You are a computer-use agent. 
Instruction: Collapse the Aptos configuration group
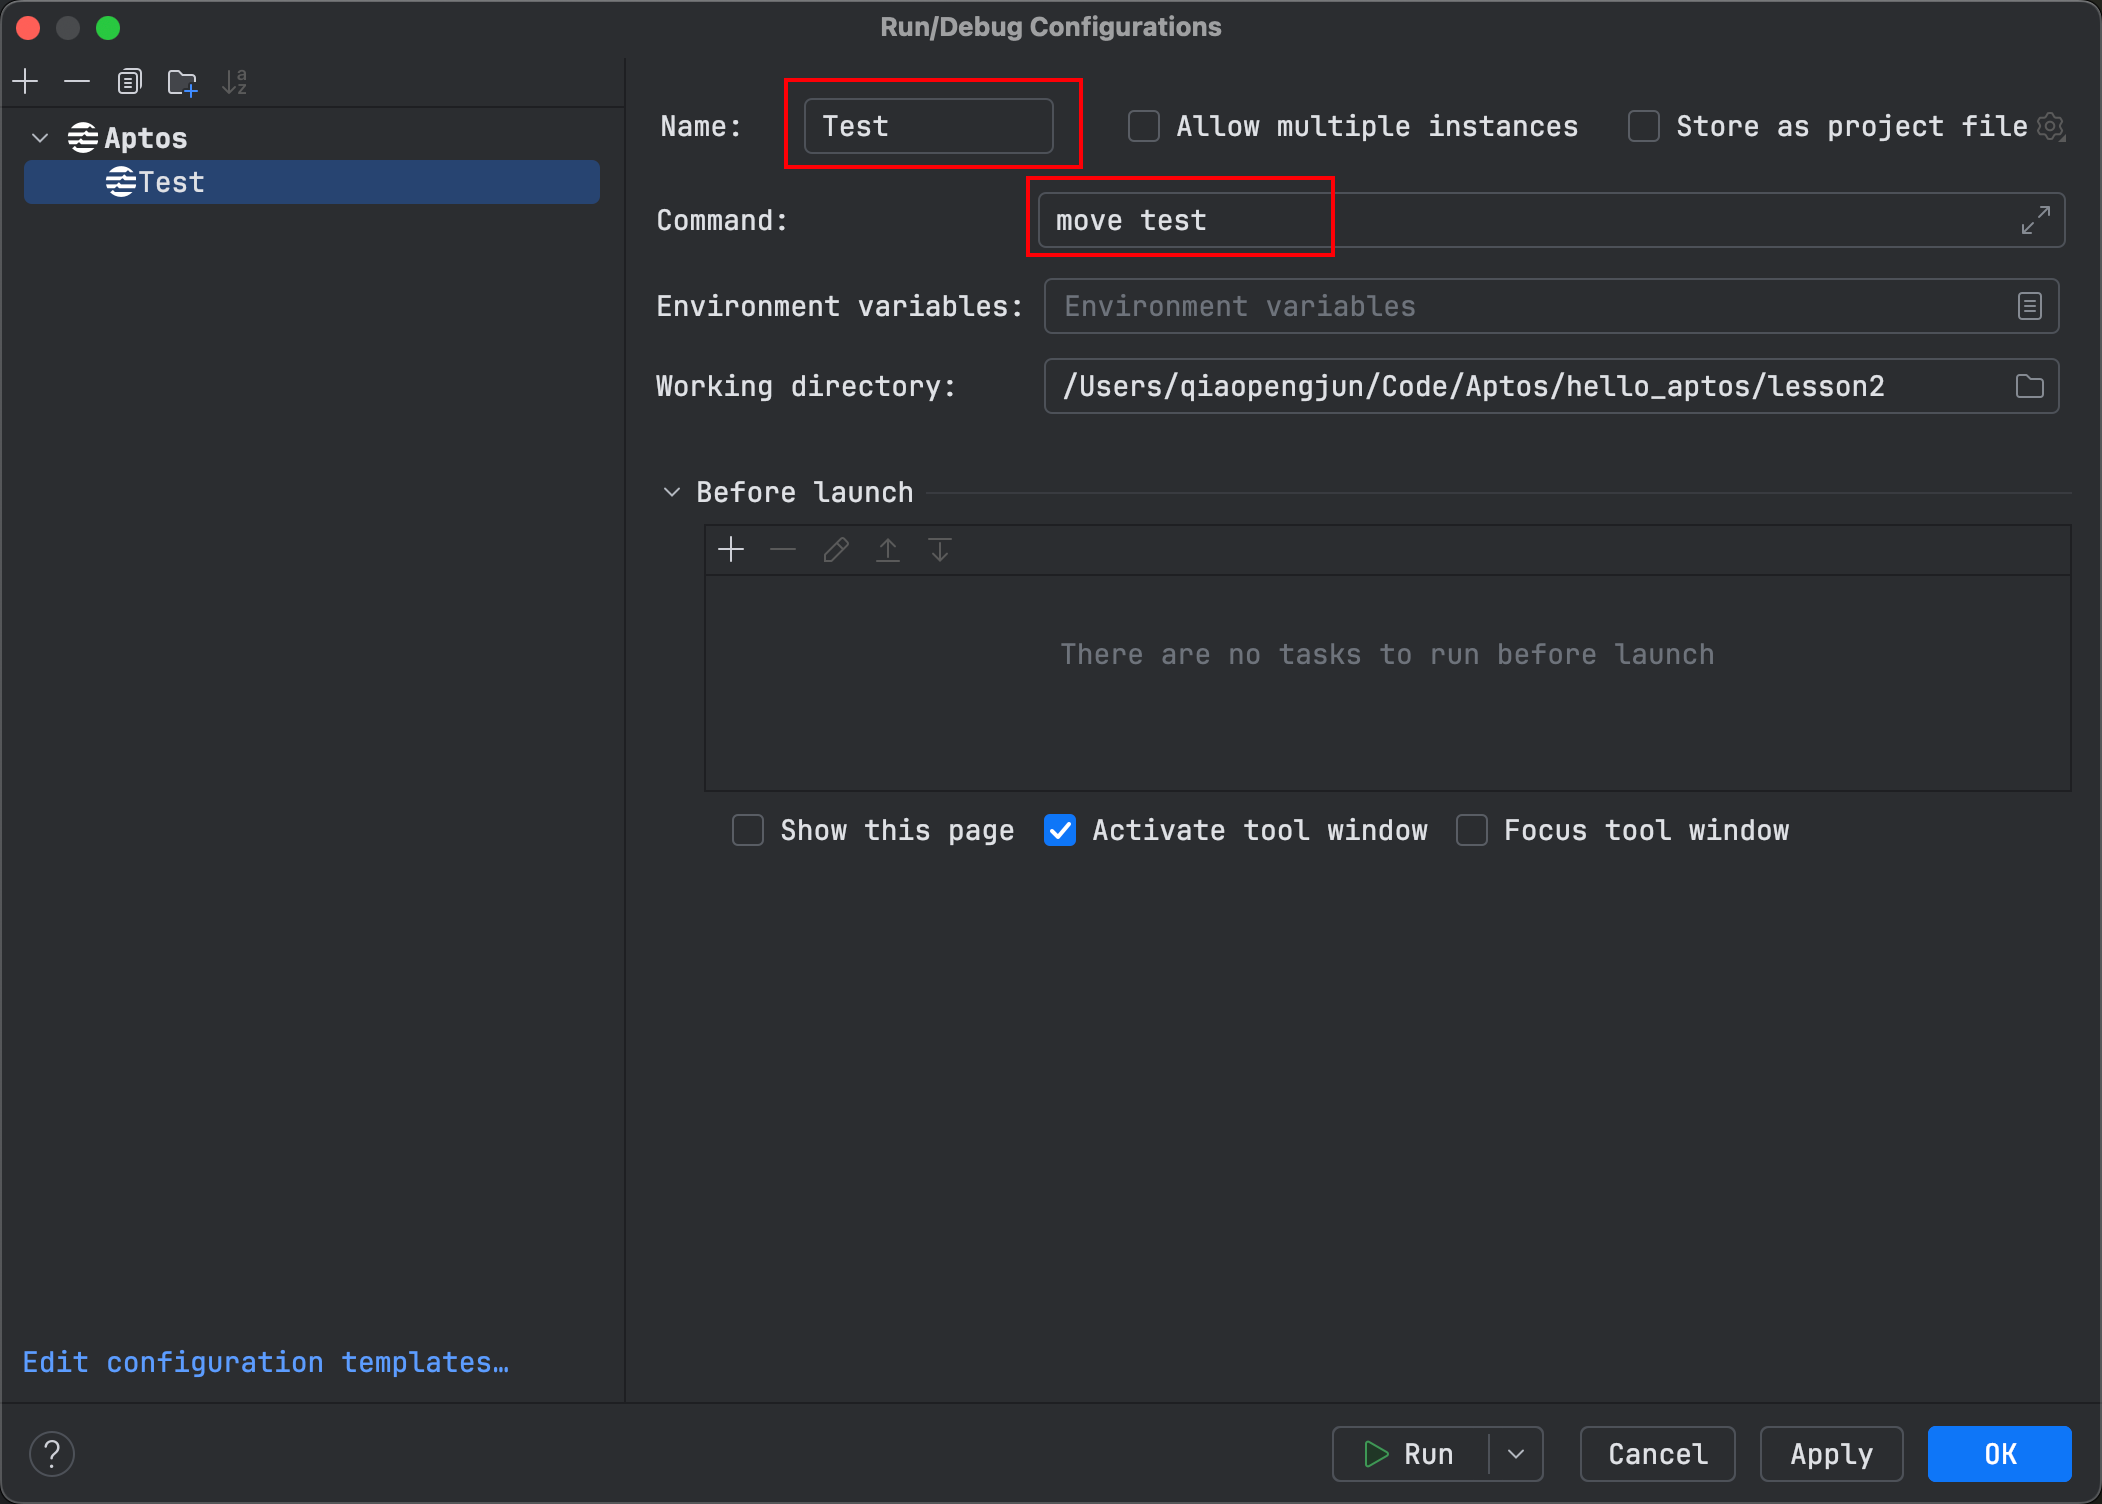40,138
